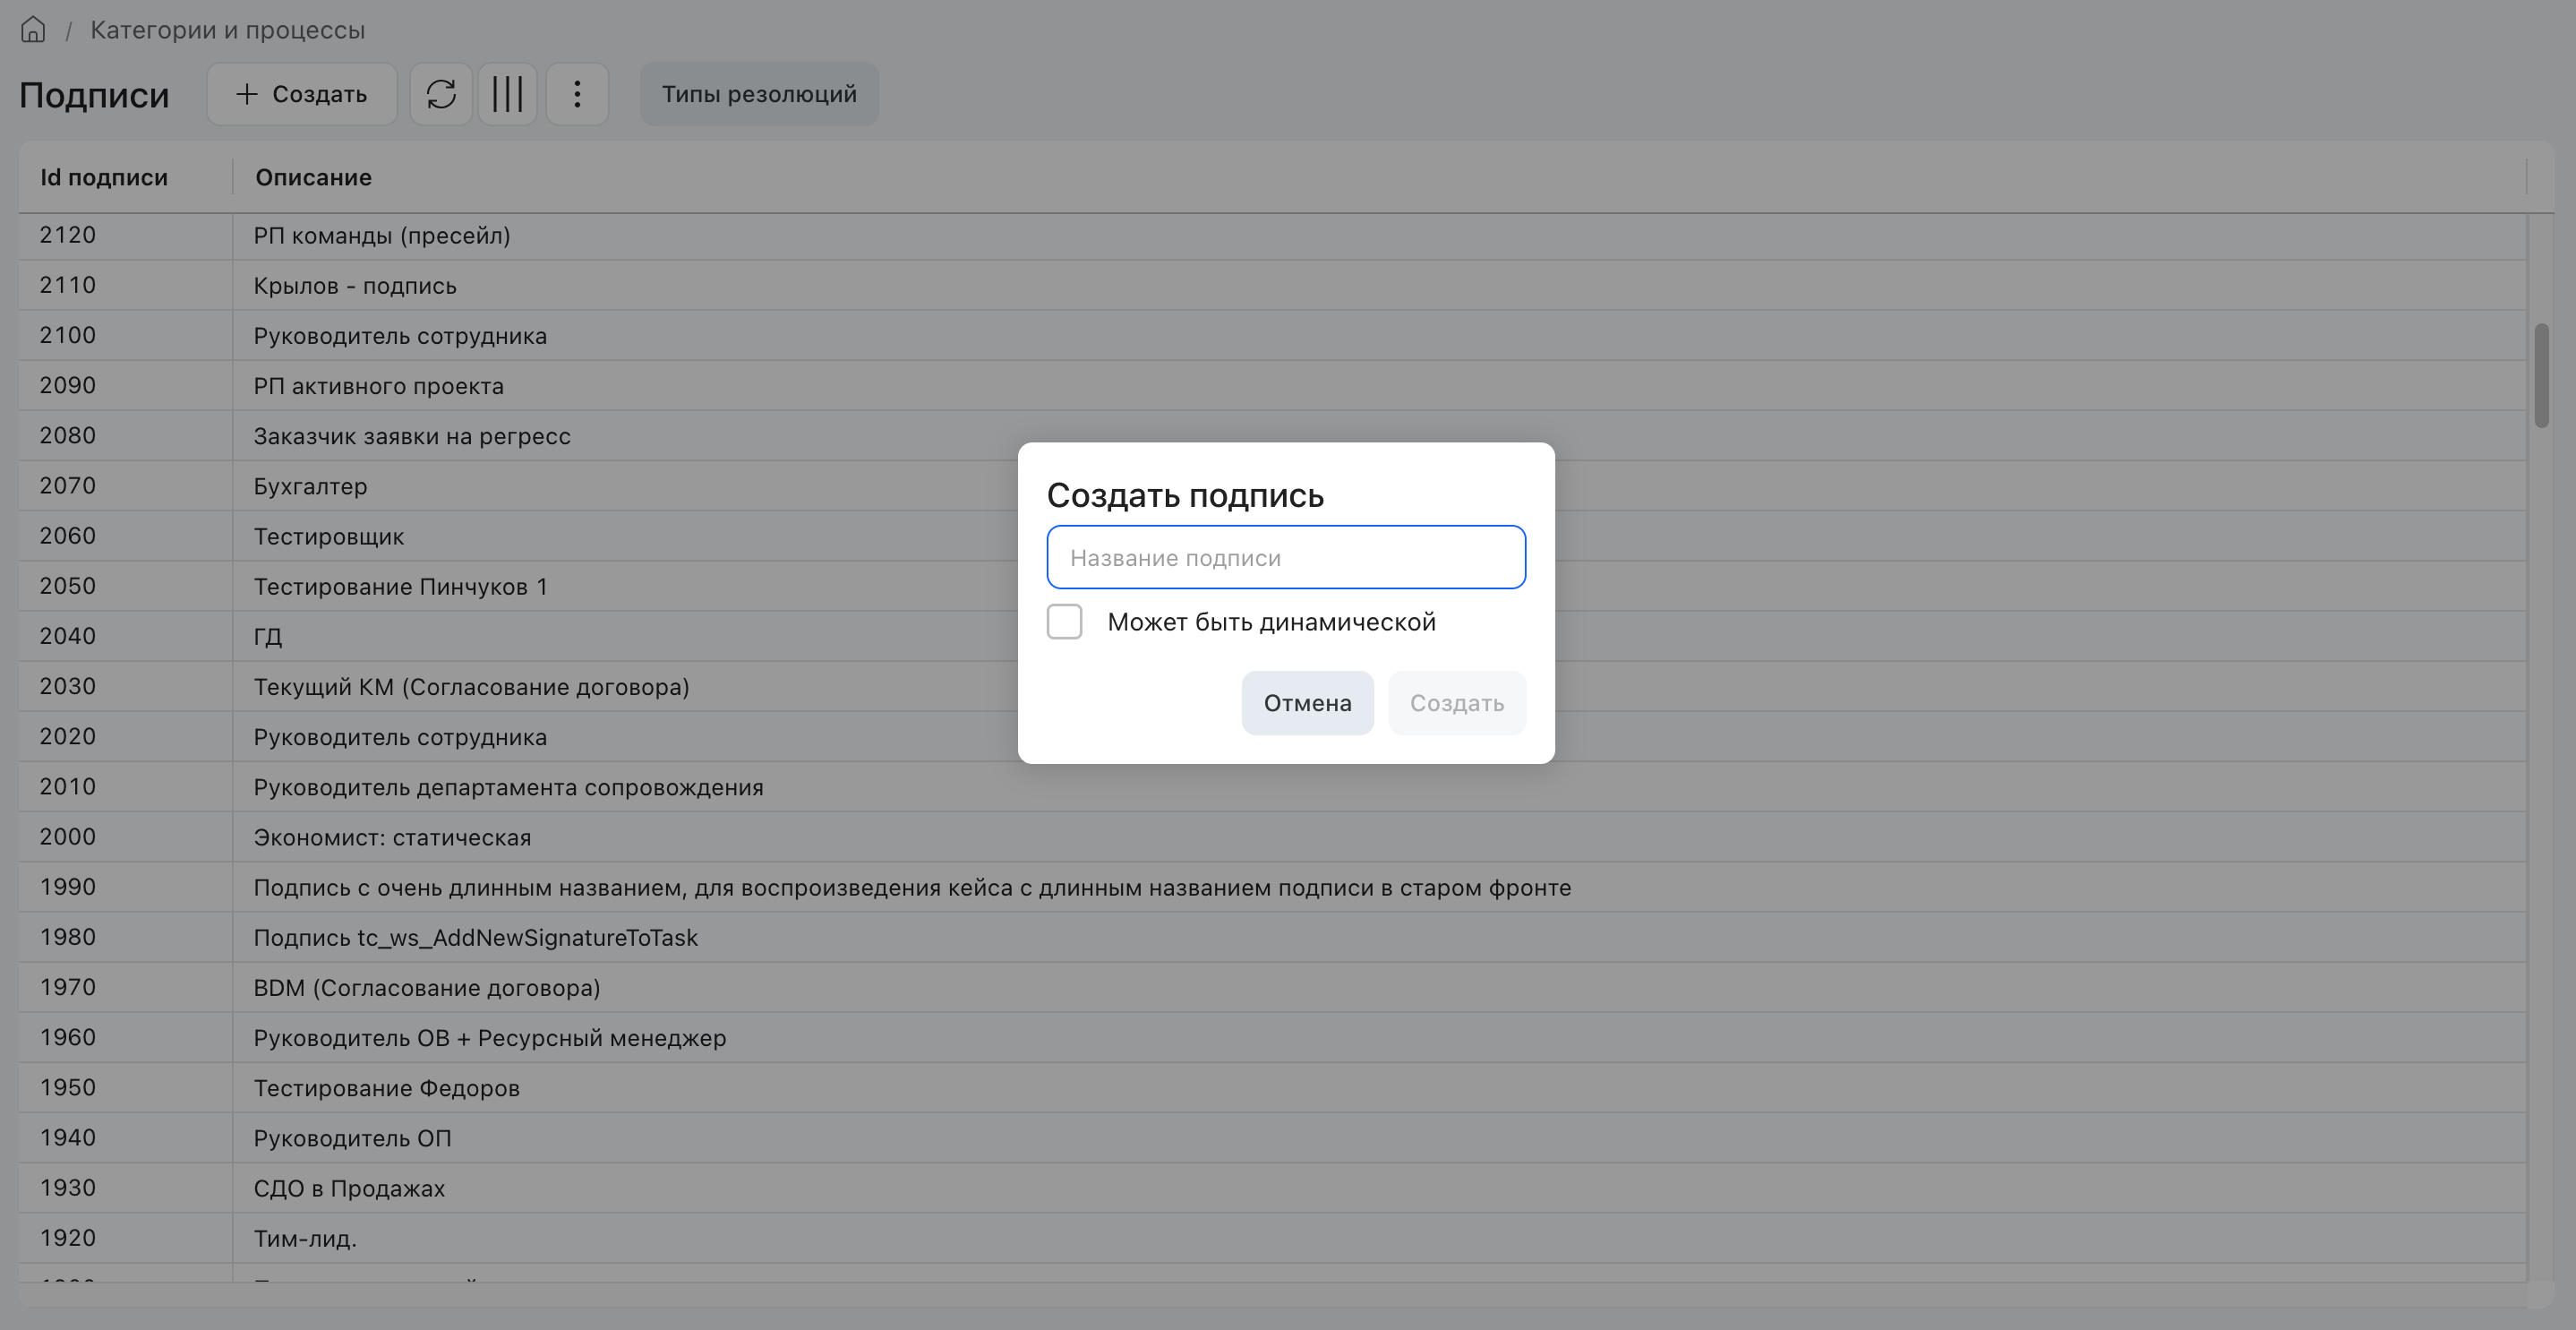Image resolution: width=2576 pixels, height=1330 pixels.
Task: Select the row with the very long signature name
Action: click(x=1272, y=887)
